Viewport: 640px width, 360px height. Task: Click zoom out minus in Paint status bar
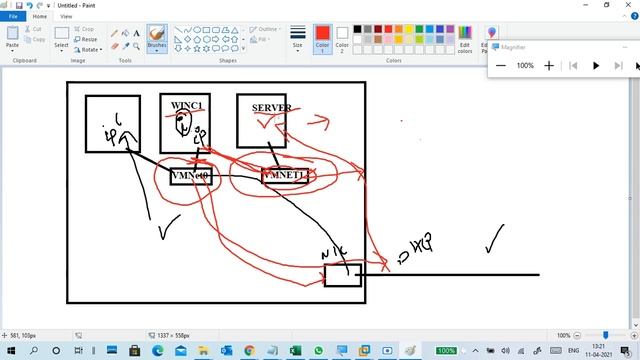point(577,336)
